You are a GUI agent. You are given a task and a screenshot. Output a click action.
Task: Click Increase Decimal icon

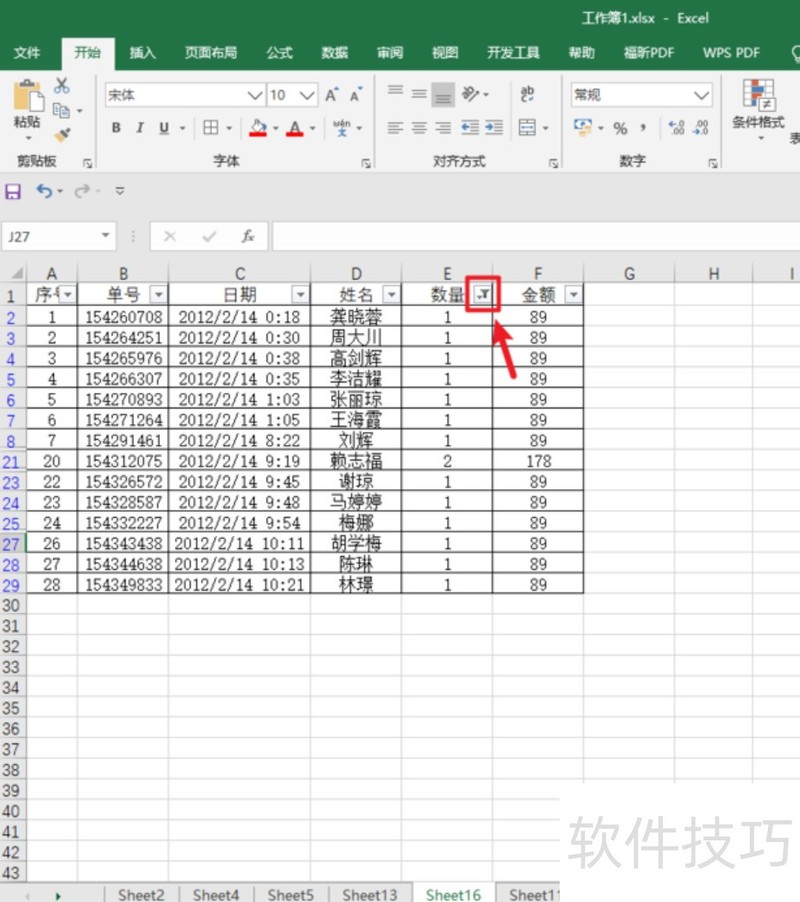[x=676, y=128]
